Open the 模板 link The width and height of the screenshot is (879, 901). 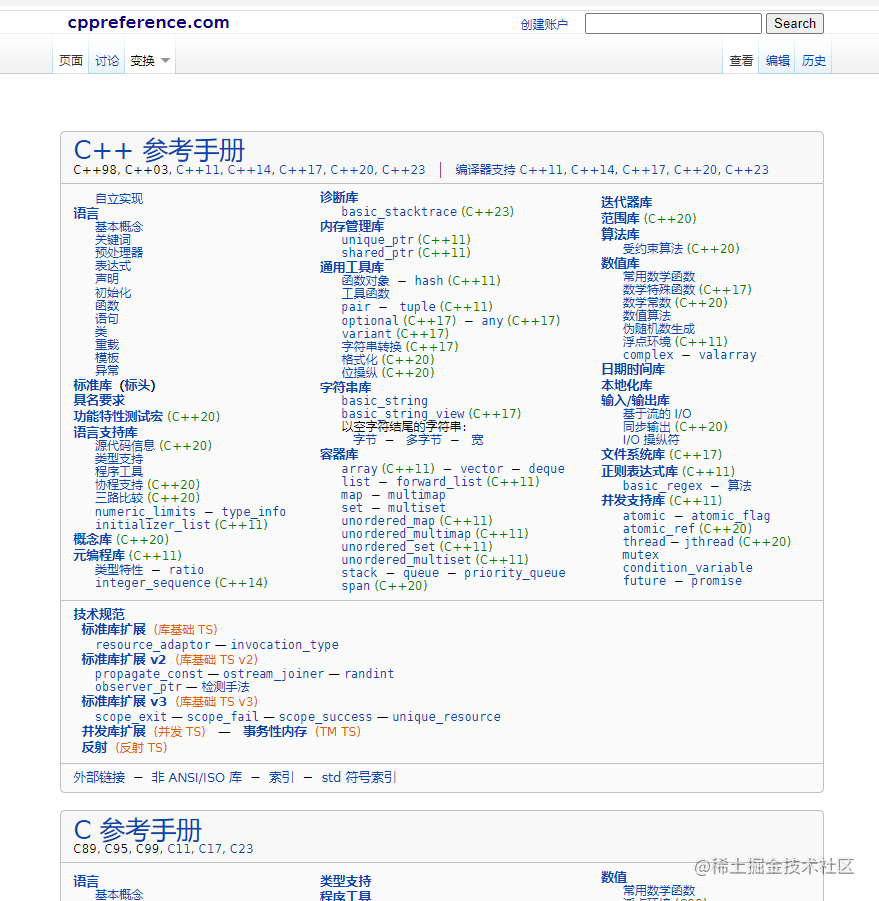[x=107, y=357]
